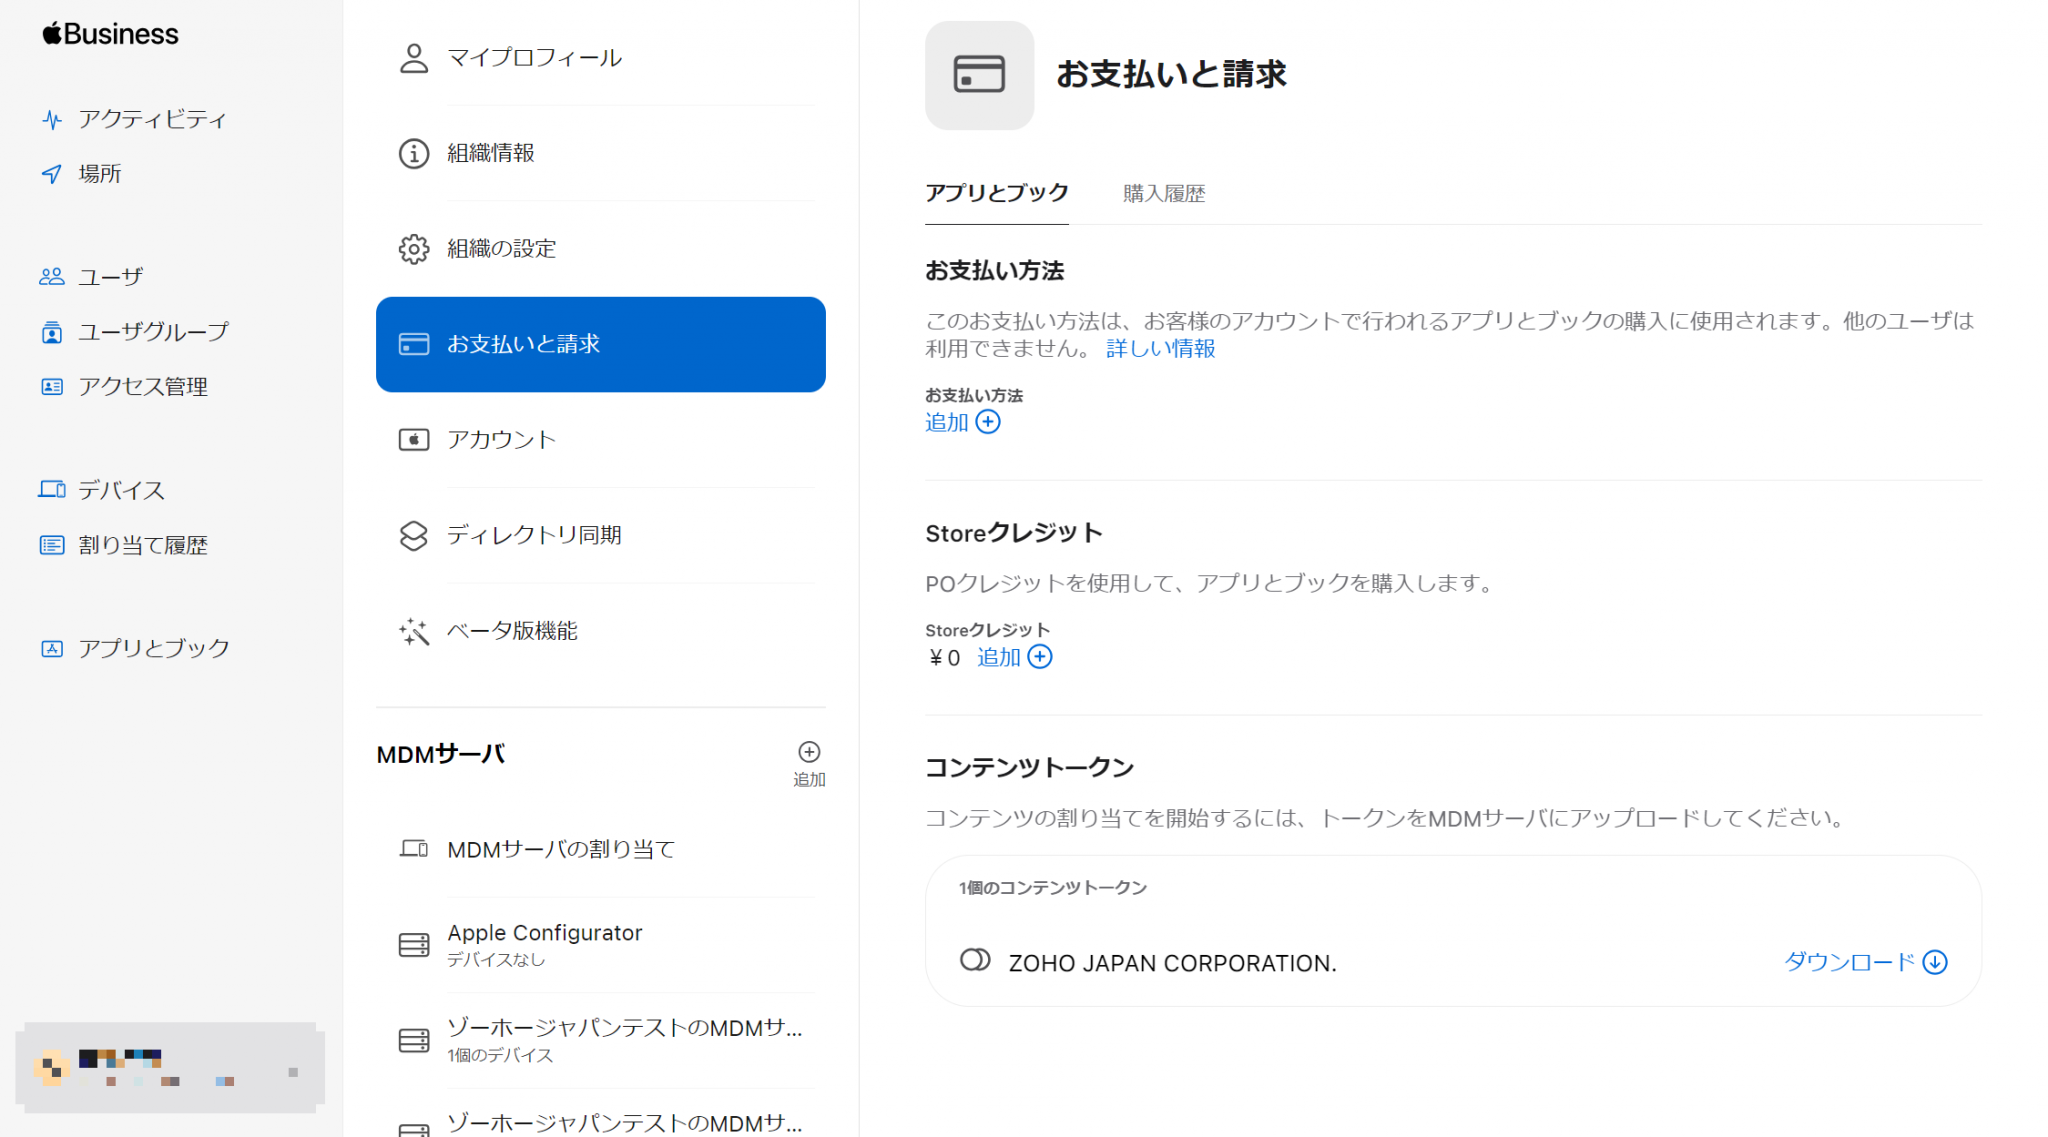This screenshot has height=1137, width=2048.
Task: Expand MDMサーバ list with the 追加 plus button
Action: point(809,752)
